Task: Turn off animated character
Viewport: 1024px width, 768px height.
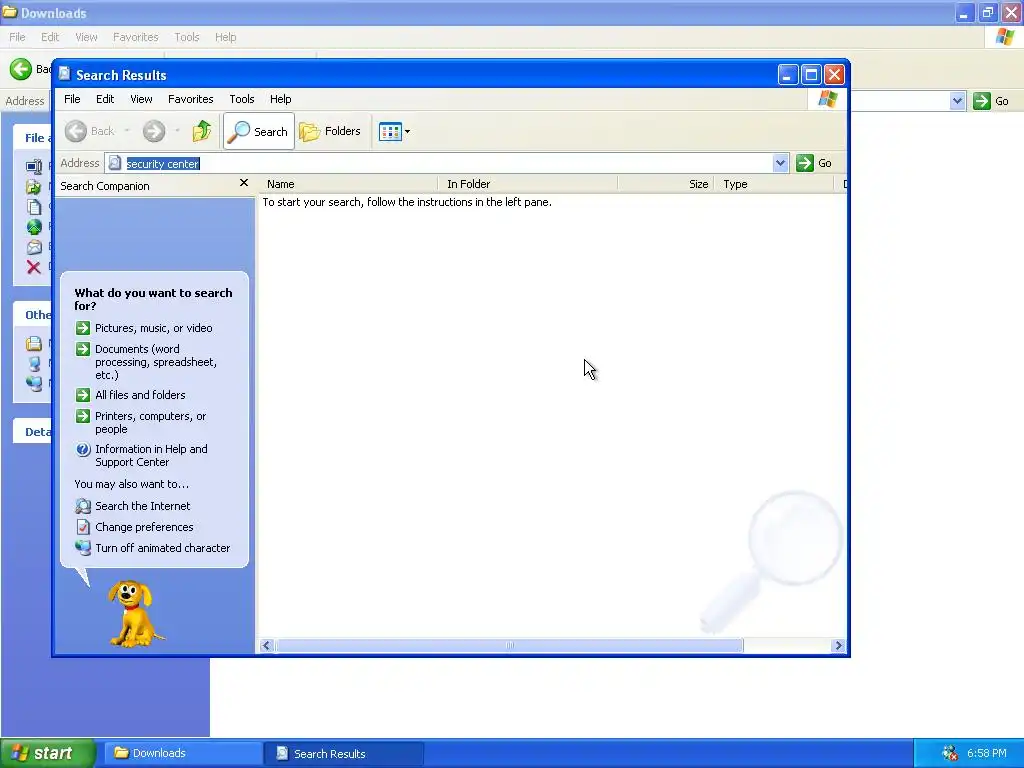Action: tap(163, 548)
